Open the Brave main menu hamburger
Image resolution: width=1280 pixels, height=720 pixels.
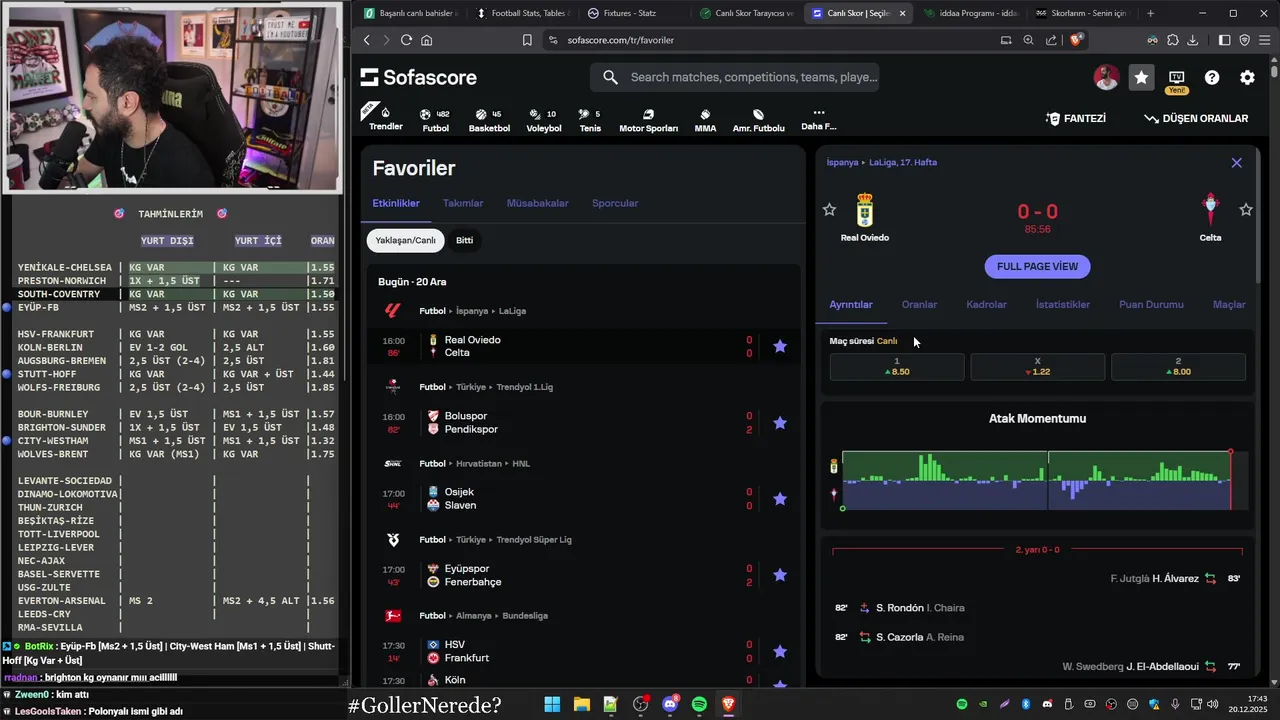[x=1264, y=40]
